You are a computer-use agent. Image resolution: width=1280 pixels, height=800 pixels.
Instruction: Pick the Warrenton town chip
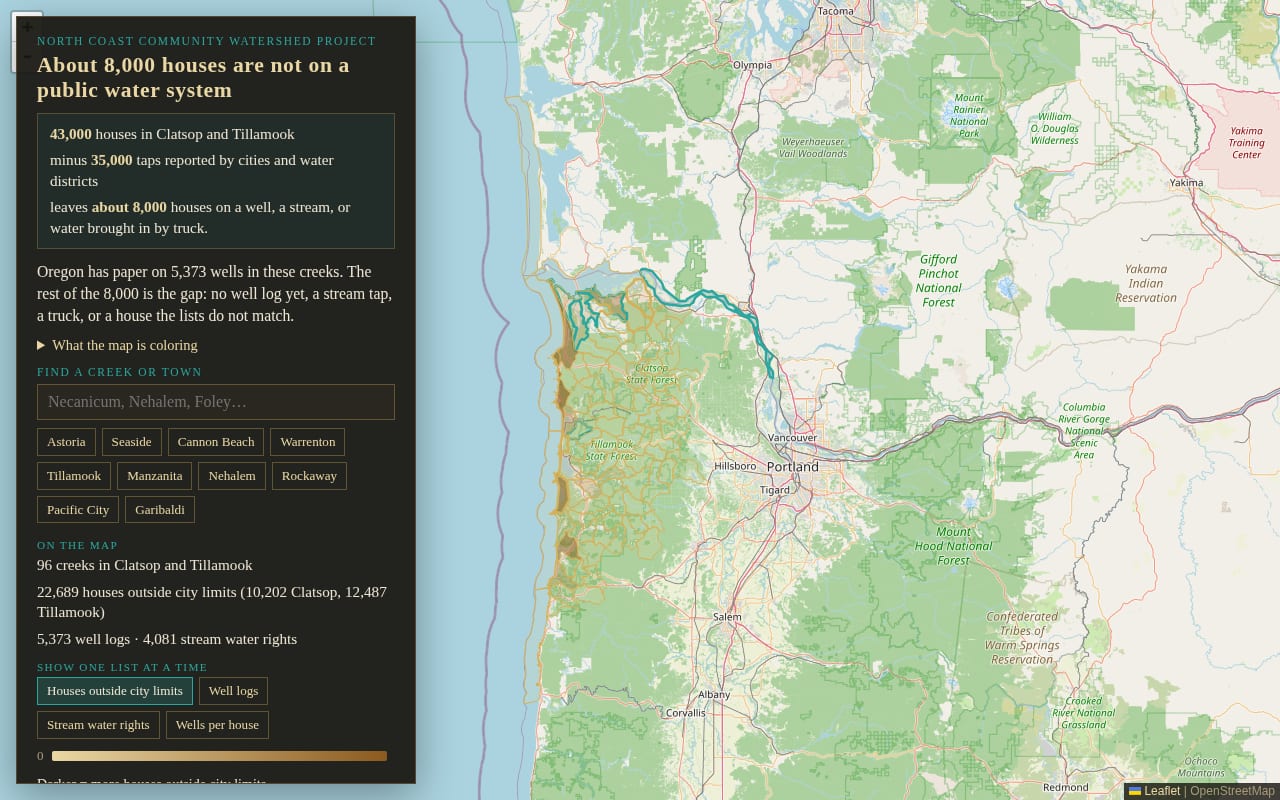tap(308, 442)
